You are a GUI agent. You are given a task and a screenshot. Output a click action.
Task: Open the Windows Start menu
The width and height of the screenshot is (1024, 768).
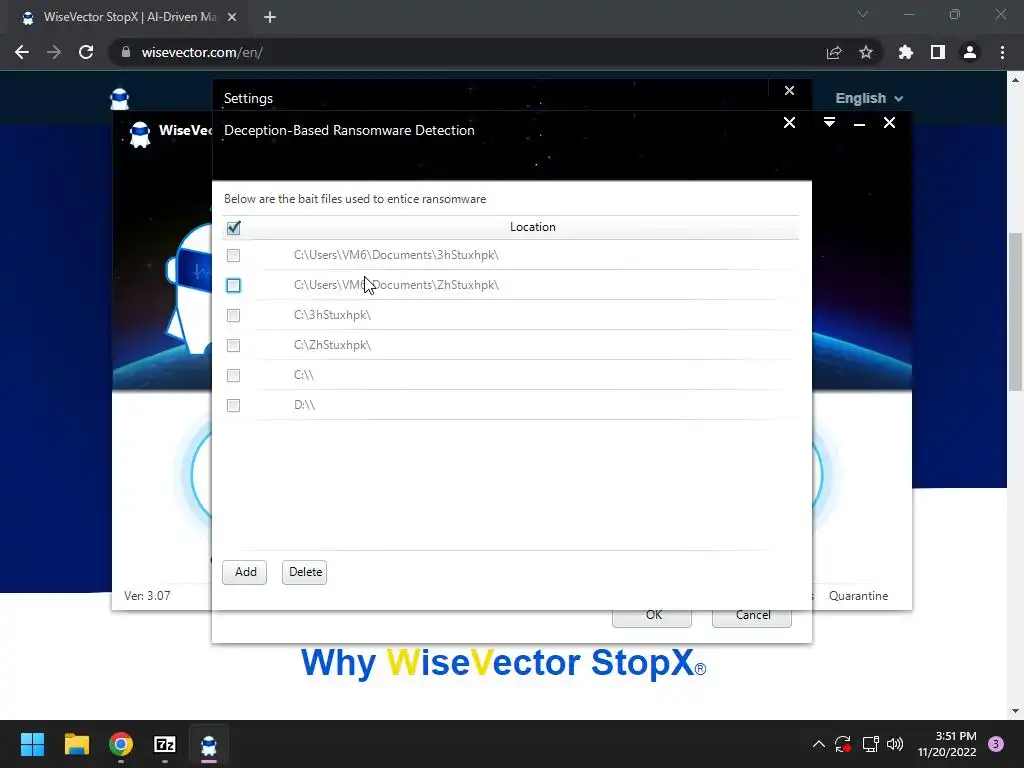pyautogui.click(x=32, y=744)
